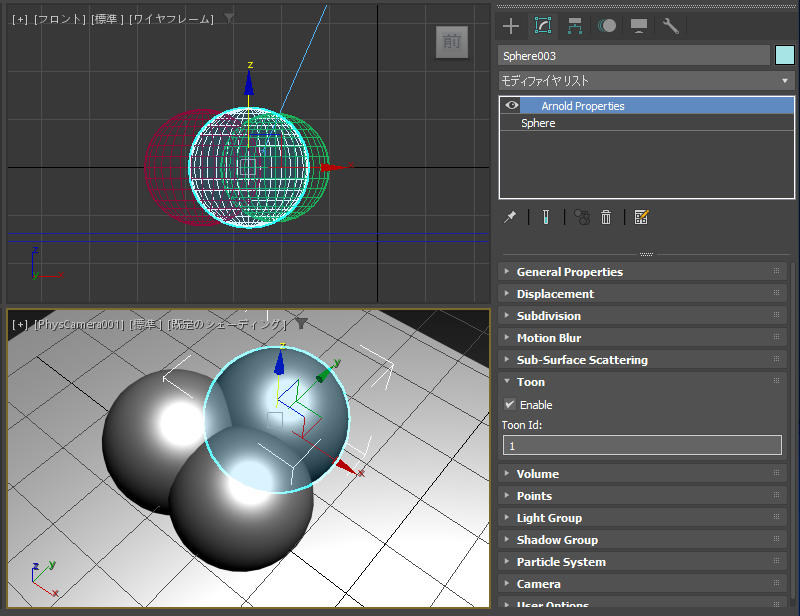Screen dimensions: 800x616
Task: Expand the General Properties rollout
Action: pos(642,272)
